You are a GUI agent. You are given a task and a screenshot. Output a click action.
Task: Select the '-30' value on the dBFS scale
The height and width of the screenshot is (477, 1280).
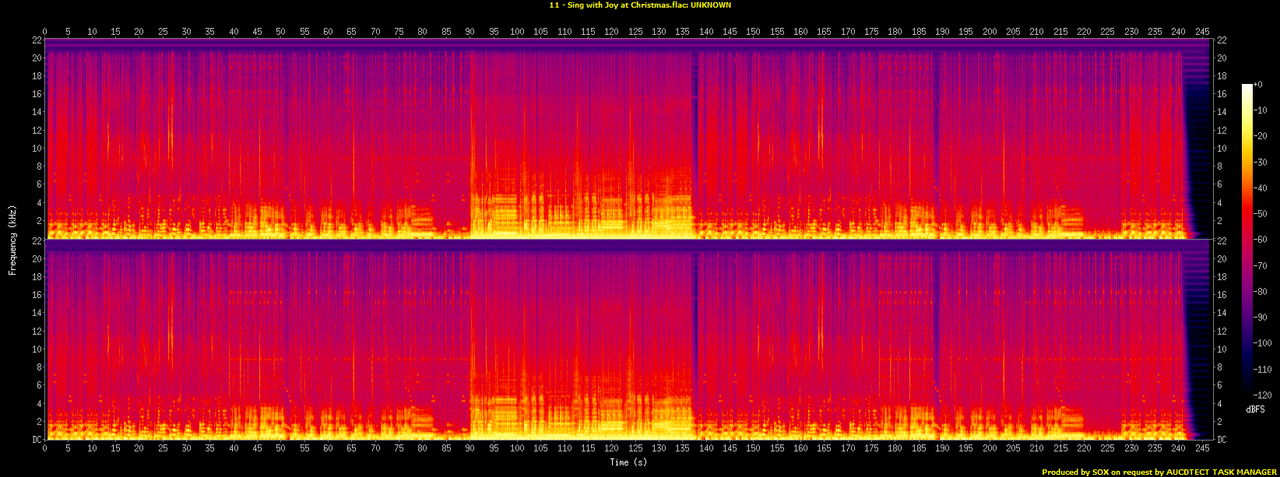(1261, 163)
